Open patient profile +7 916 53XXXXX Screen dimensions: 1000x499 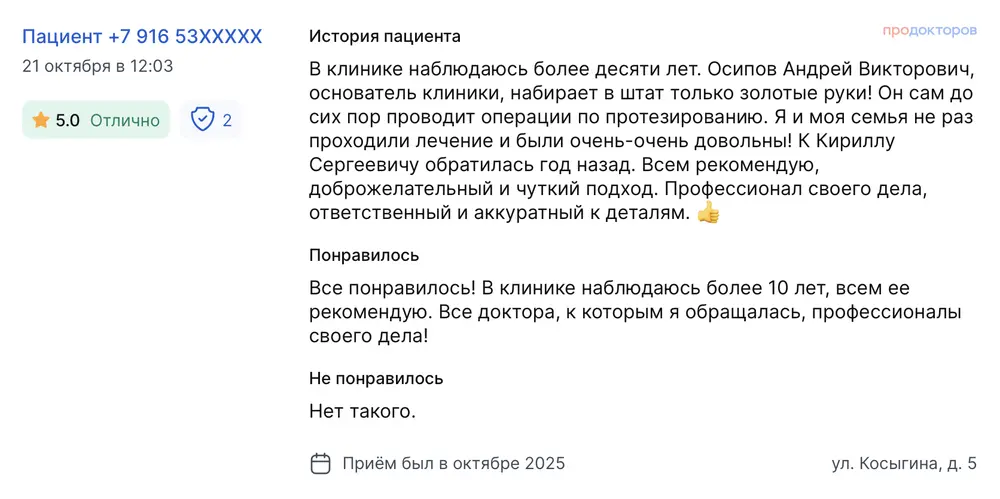(142, 37)
